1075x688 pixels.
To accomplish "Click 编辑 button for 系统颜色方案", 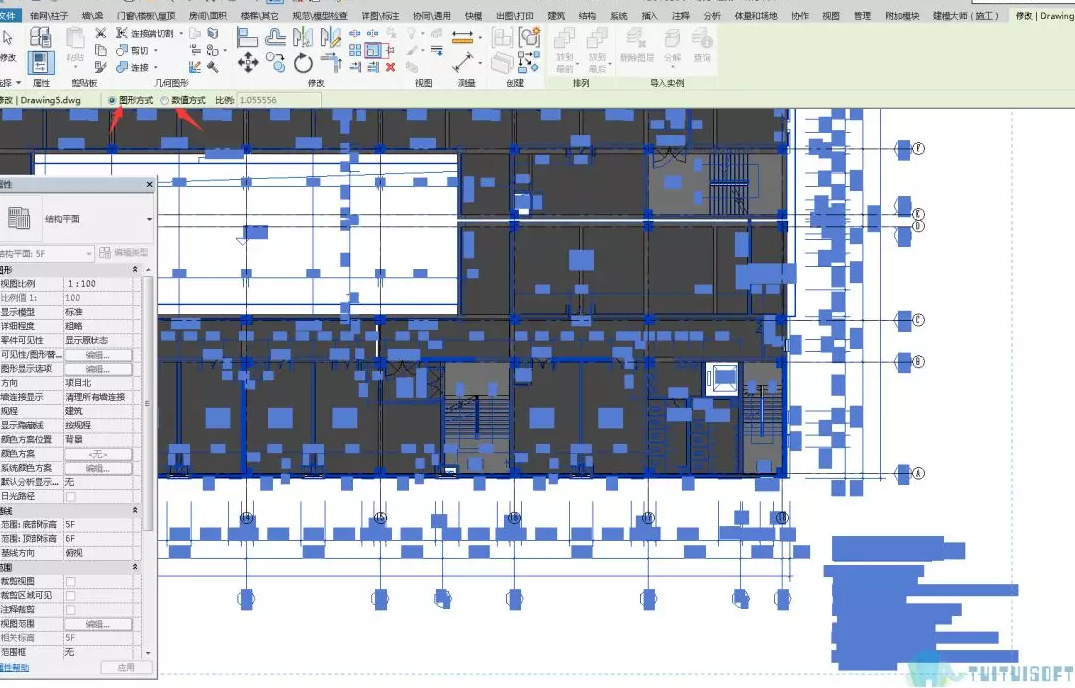I will (x=98, y=469).
